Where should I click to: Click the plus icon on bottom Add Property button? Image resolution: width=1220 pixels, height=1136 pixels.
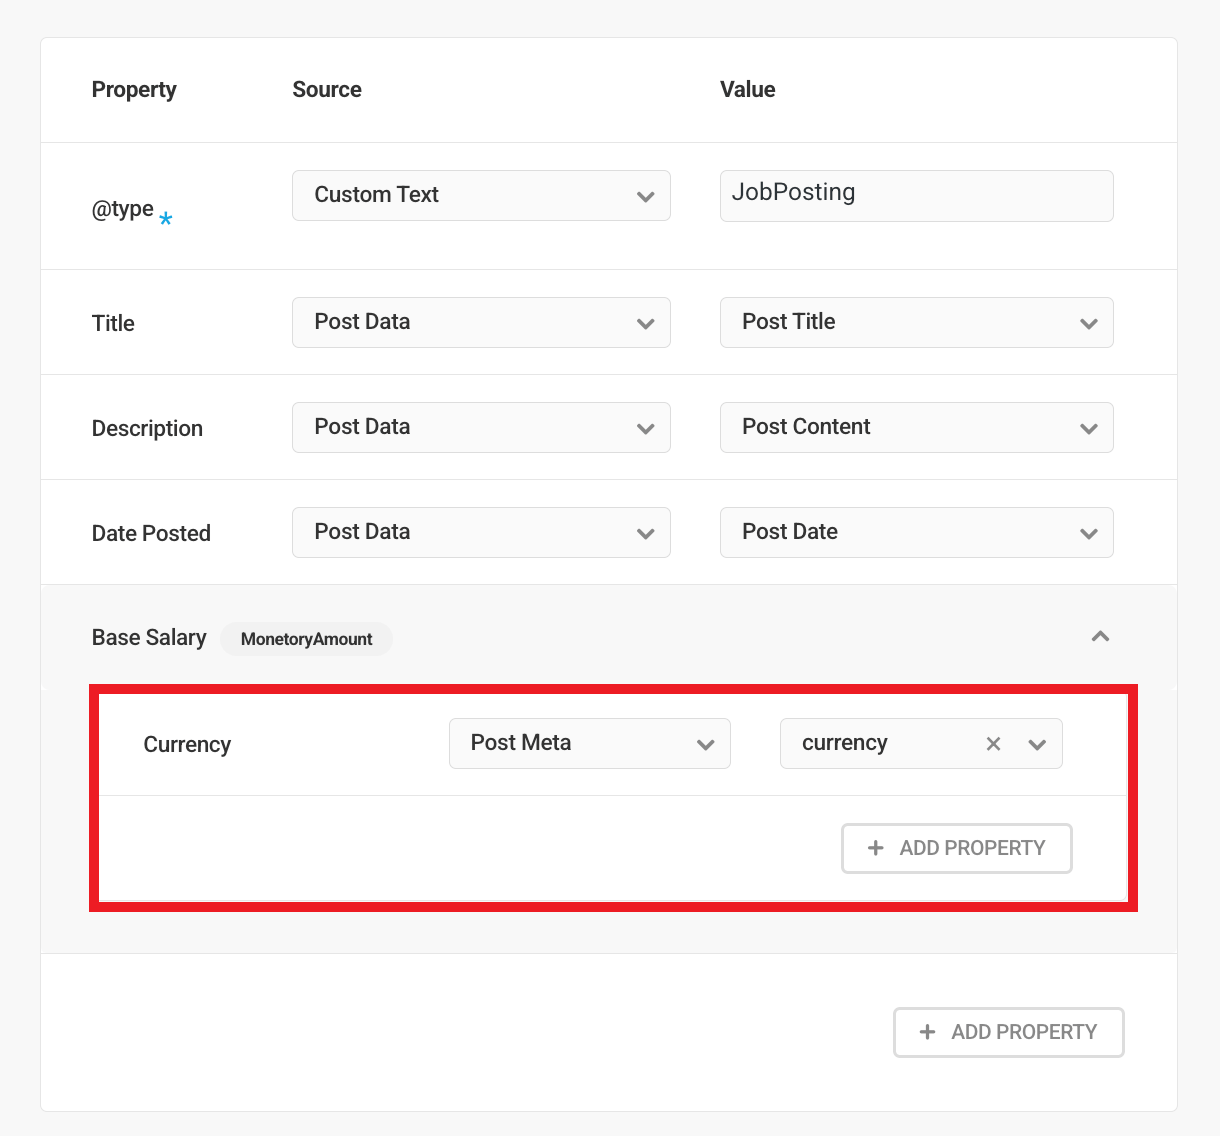coord(927,1032)
